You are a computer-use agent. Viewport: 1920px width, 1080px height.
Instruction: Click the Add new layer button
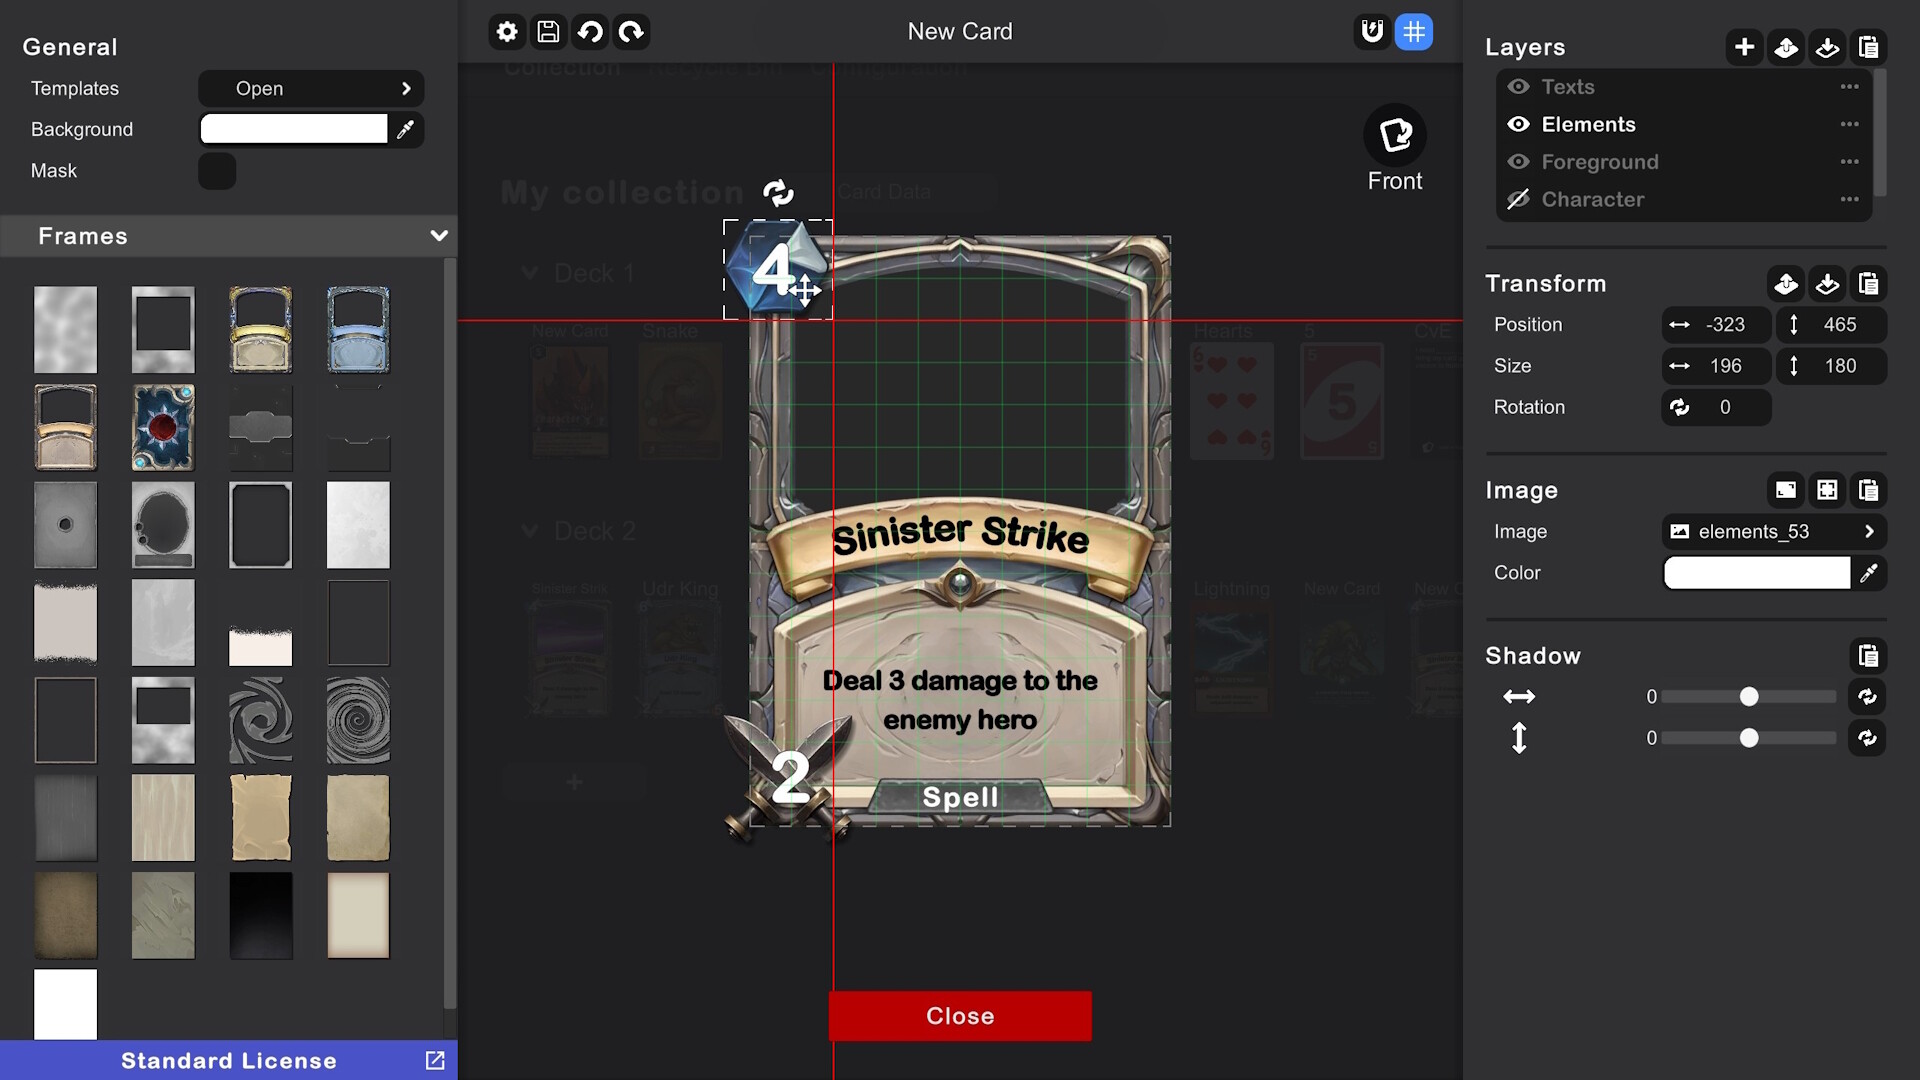click(1745, 47)
